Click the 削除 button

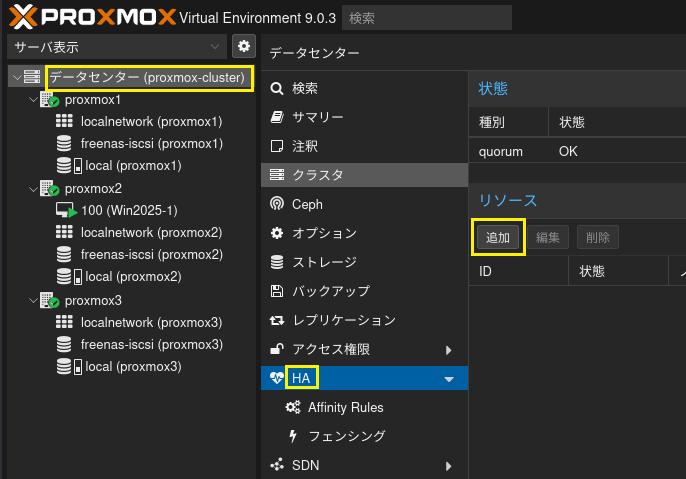[598, 237]
